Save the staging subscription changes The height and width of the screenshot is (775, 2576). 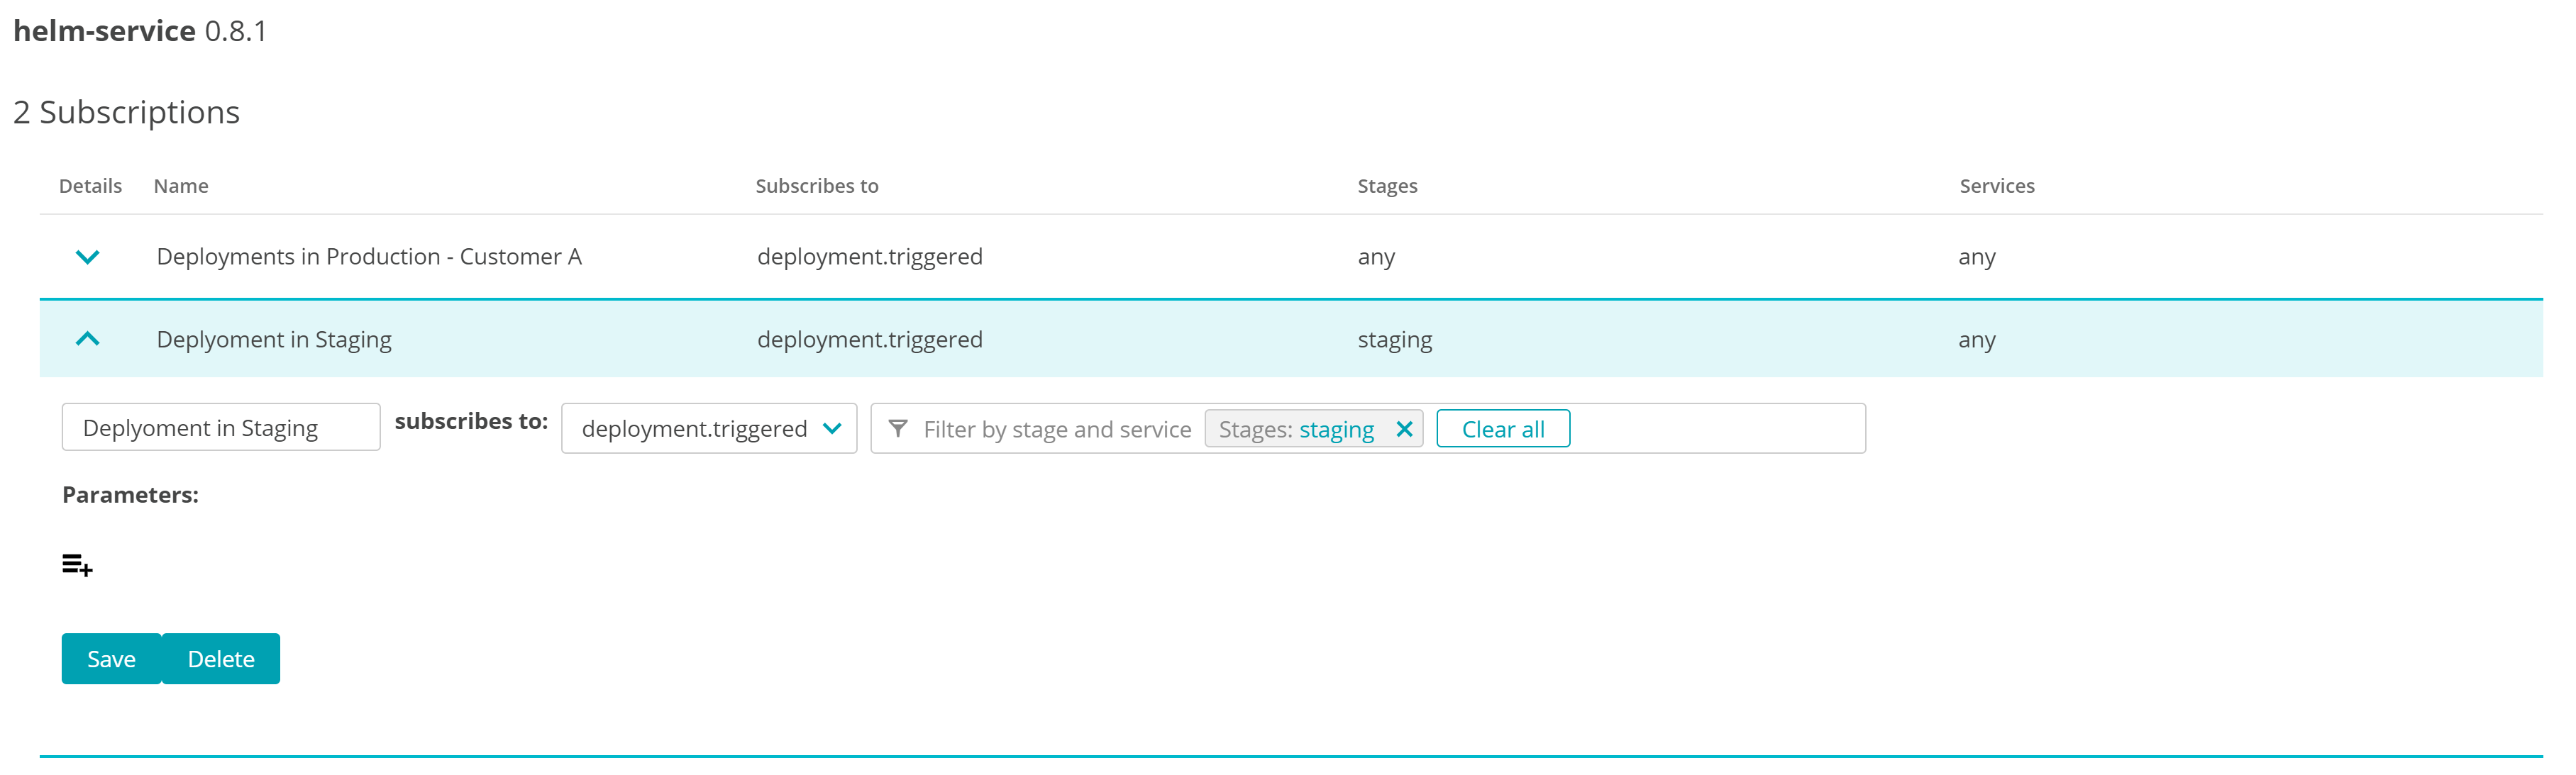click(x=111, y=658)
